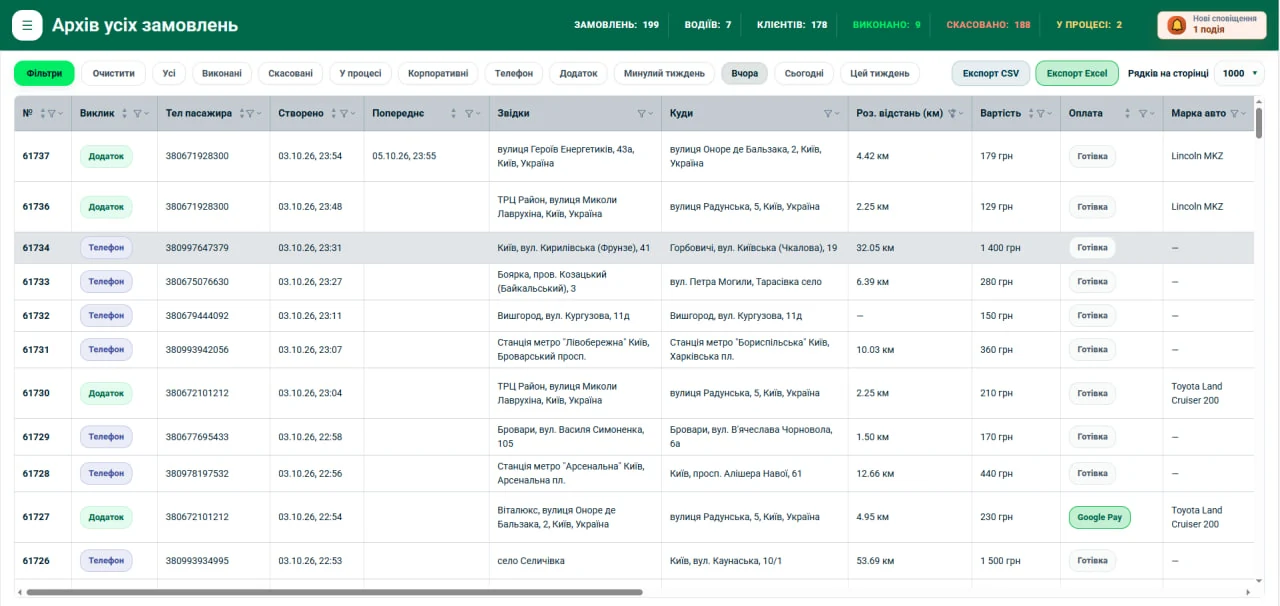
Task: Toggle the Минулий тиждень filter chip
Action: [664, 73]
